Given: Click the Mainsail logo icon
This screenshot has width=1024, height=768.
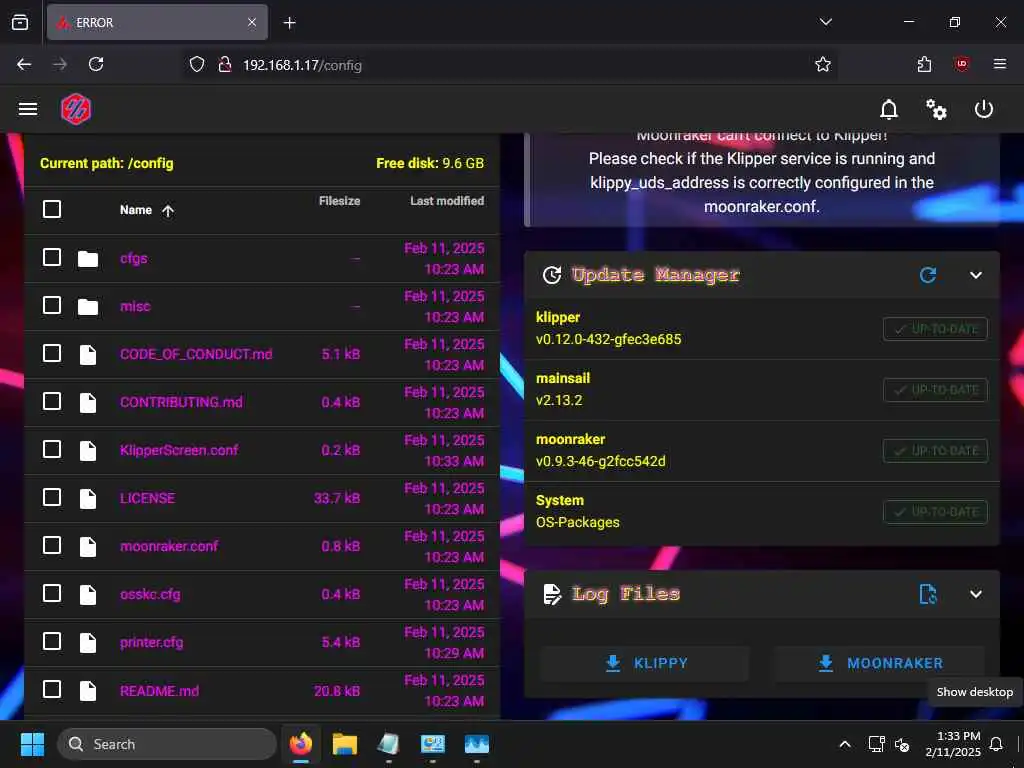Looking at the screenshot, I should pyautogui.click(x=76, y=109).
